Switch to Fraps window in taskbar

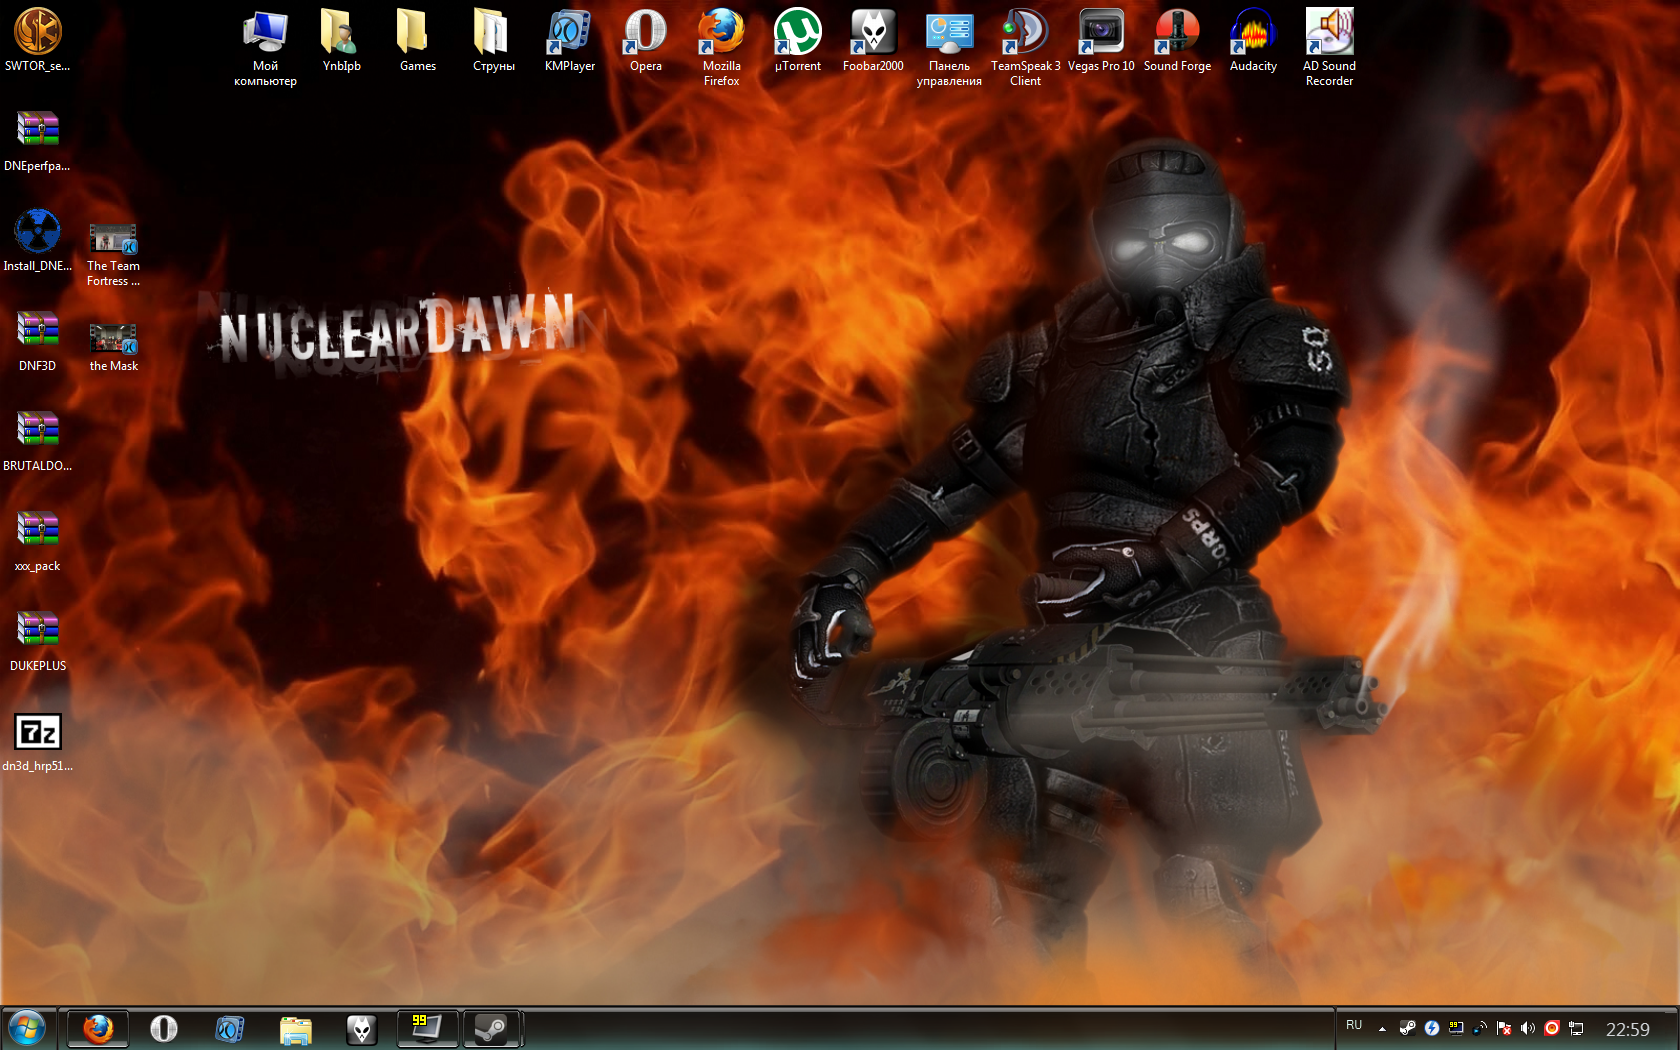tap(428, 1029)
